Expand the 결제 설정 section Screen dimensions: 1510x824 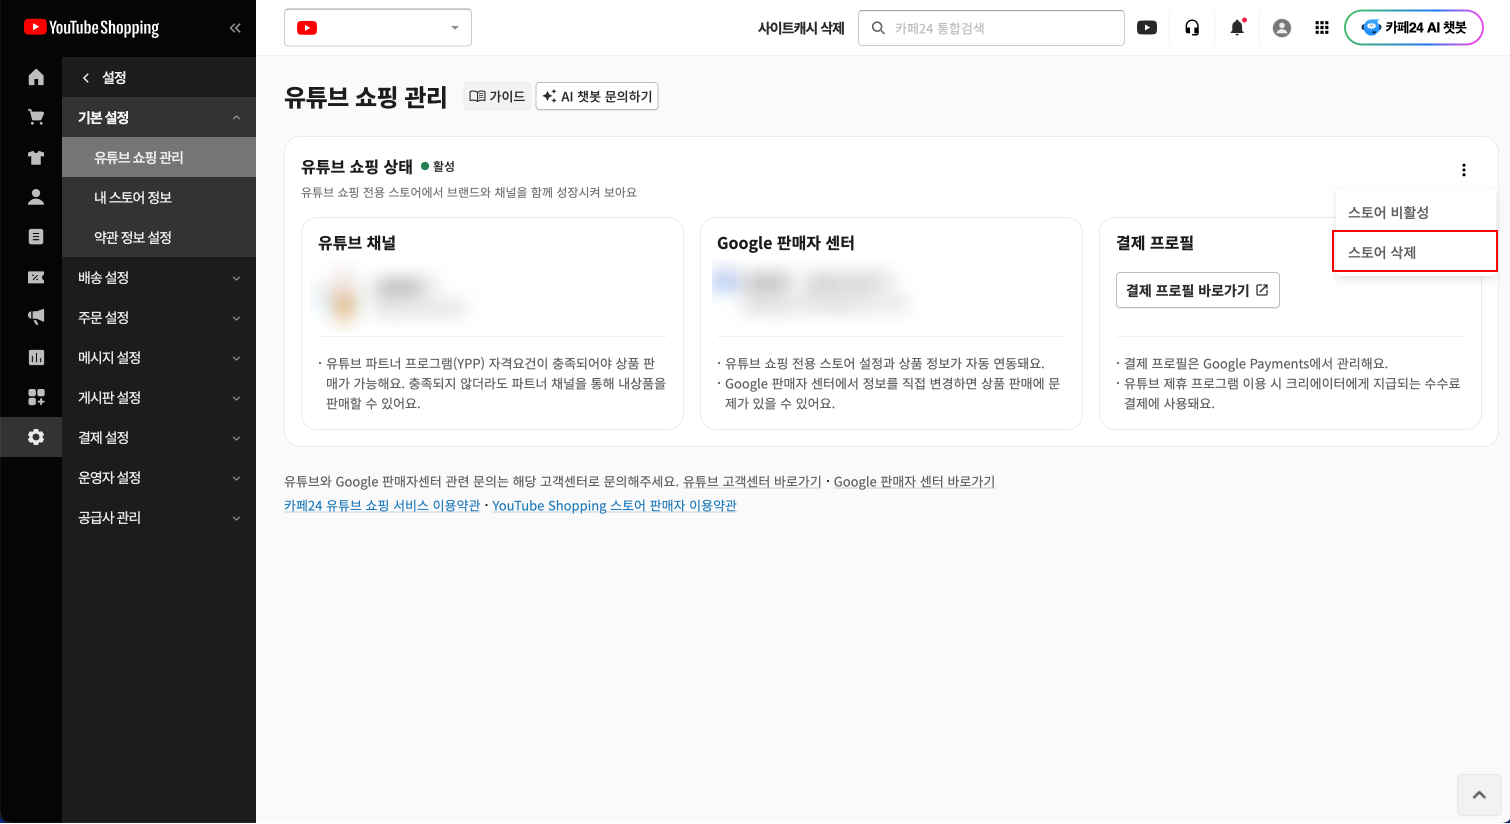pos(159,437)
